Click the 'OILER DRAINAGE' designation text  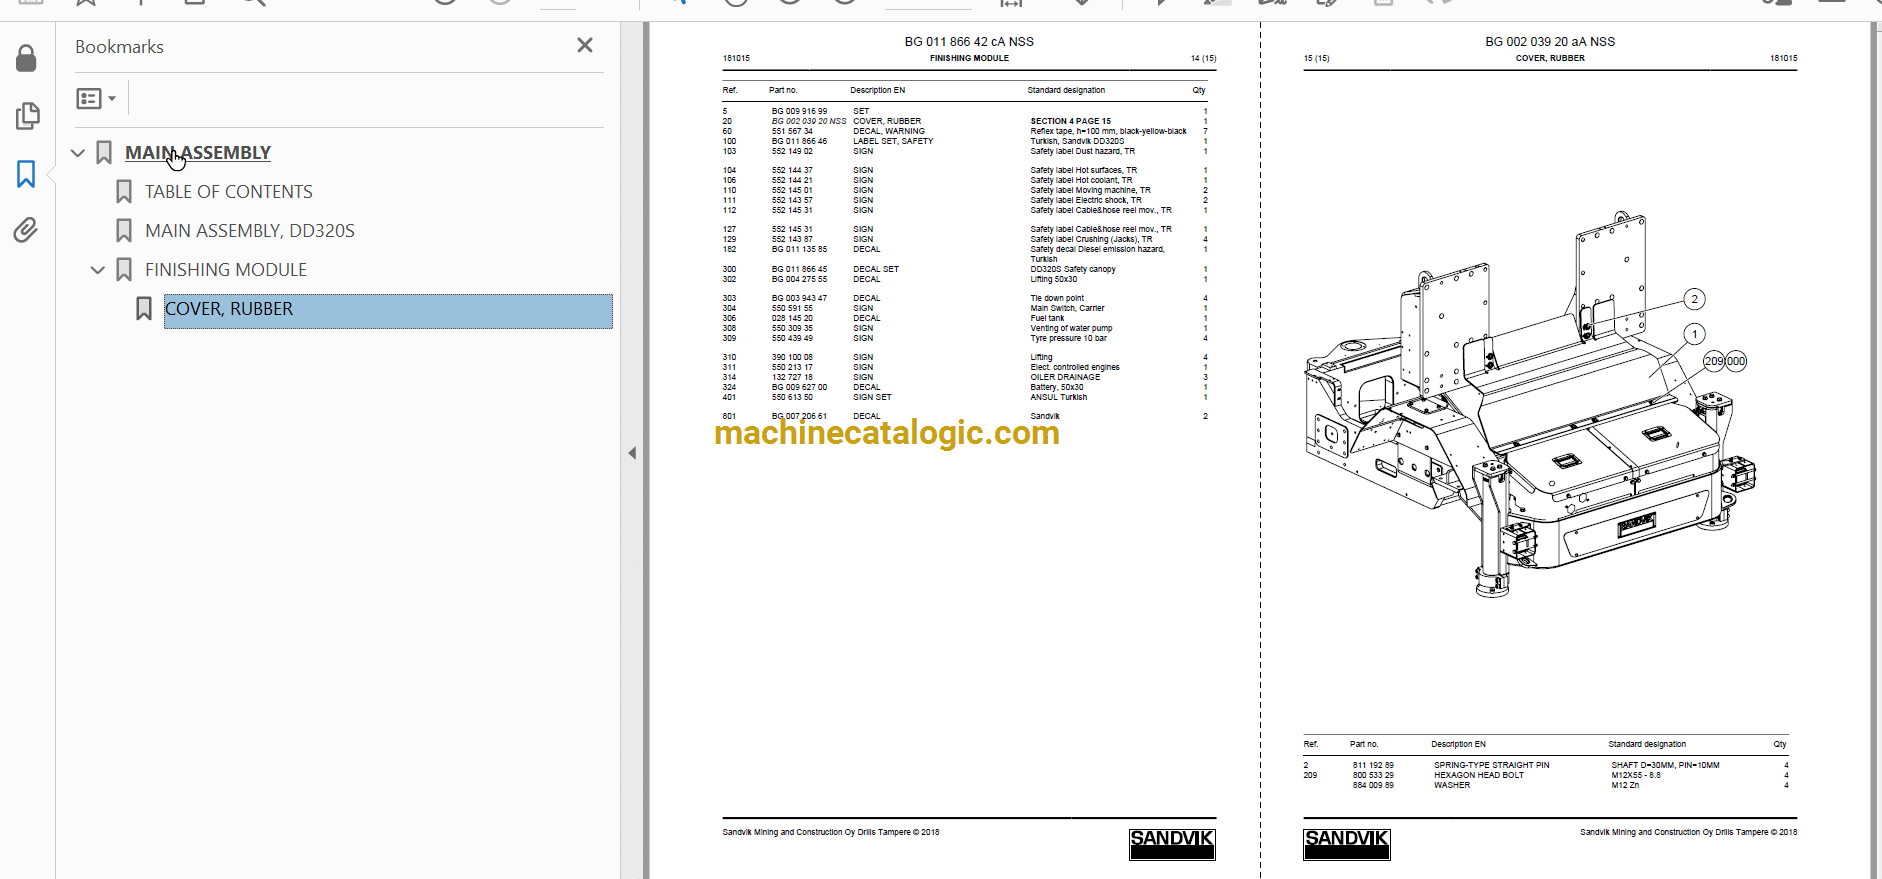click(x=1065, y=377)
